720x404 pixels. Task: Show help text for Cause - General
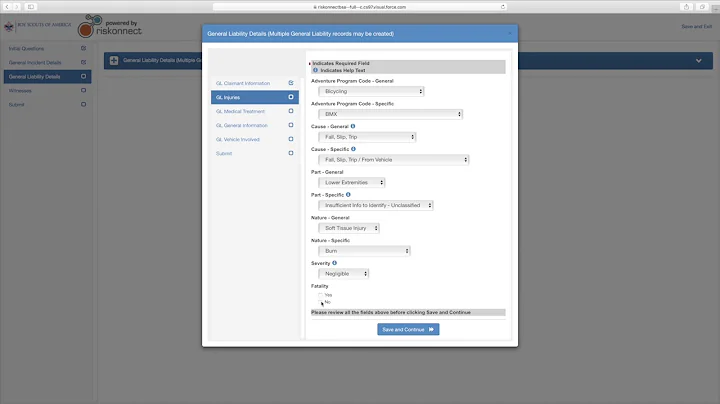pos(353,126)
